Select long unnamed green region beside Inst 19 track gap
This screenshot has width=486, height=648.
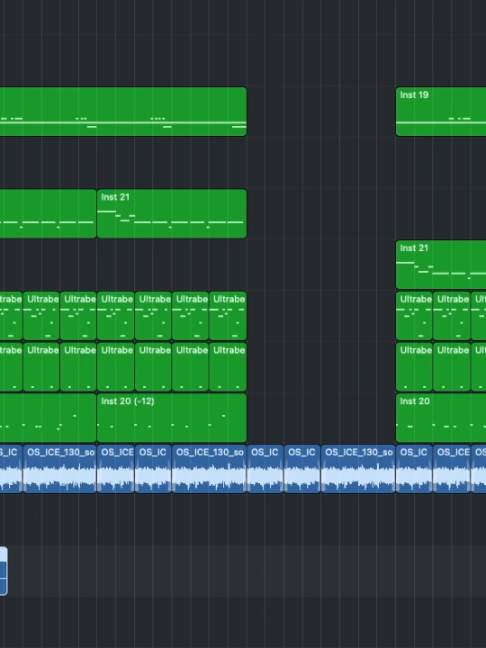(x=123, y=112)
